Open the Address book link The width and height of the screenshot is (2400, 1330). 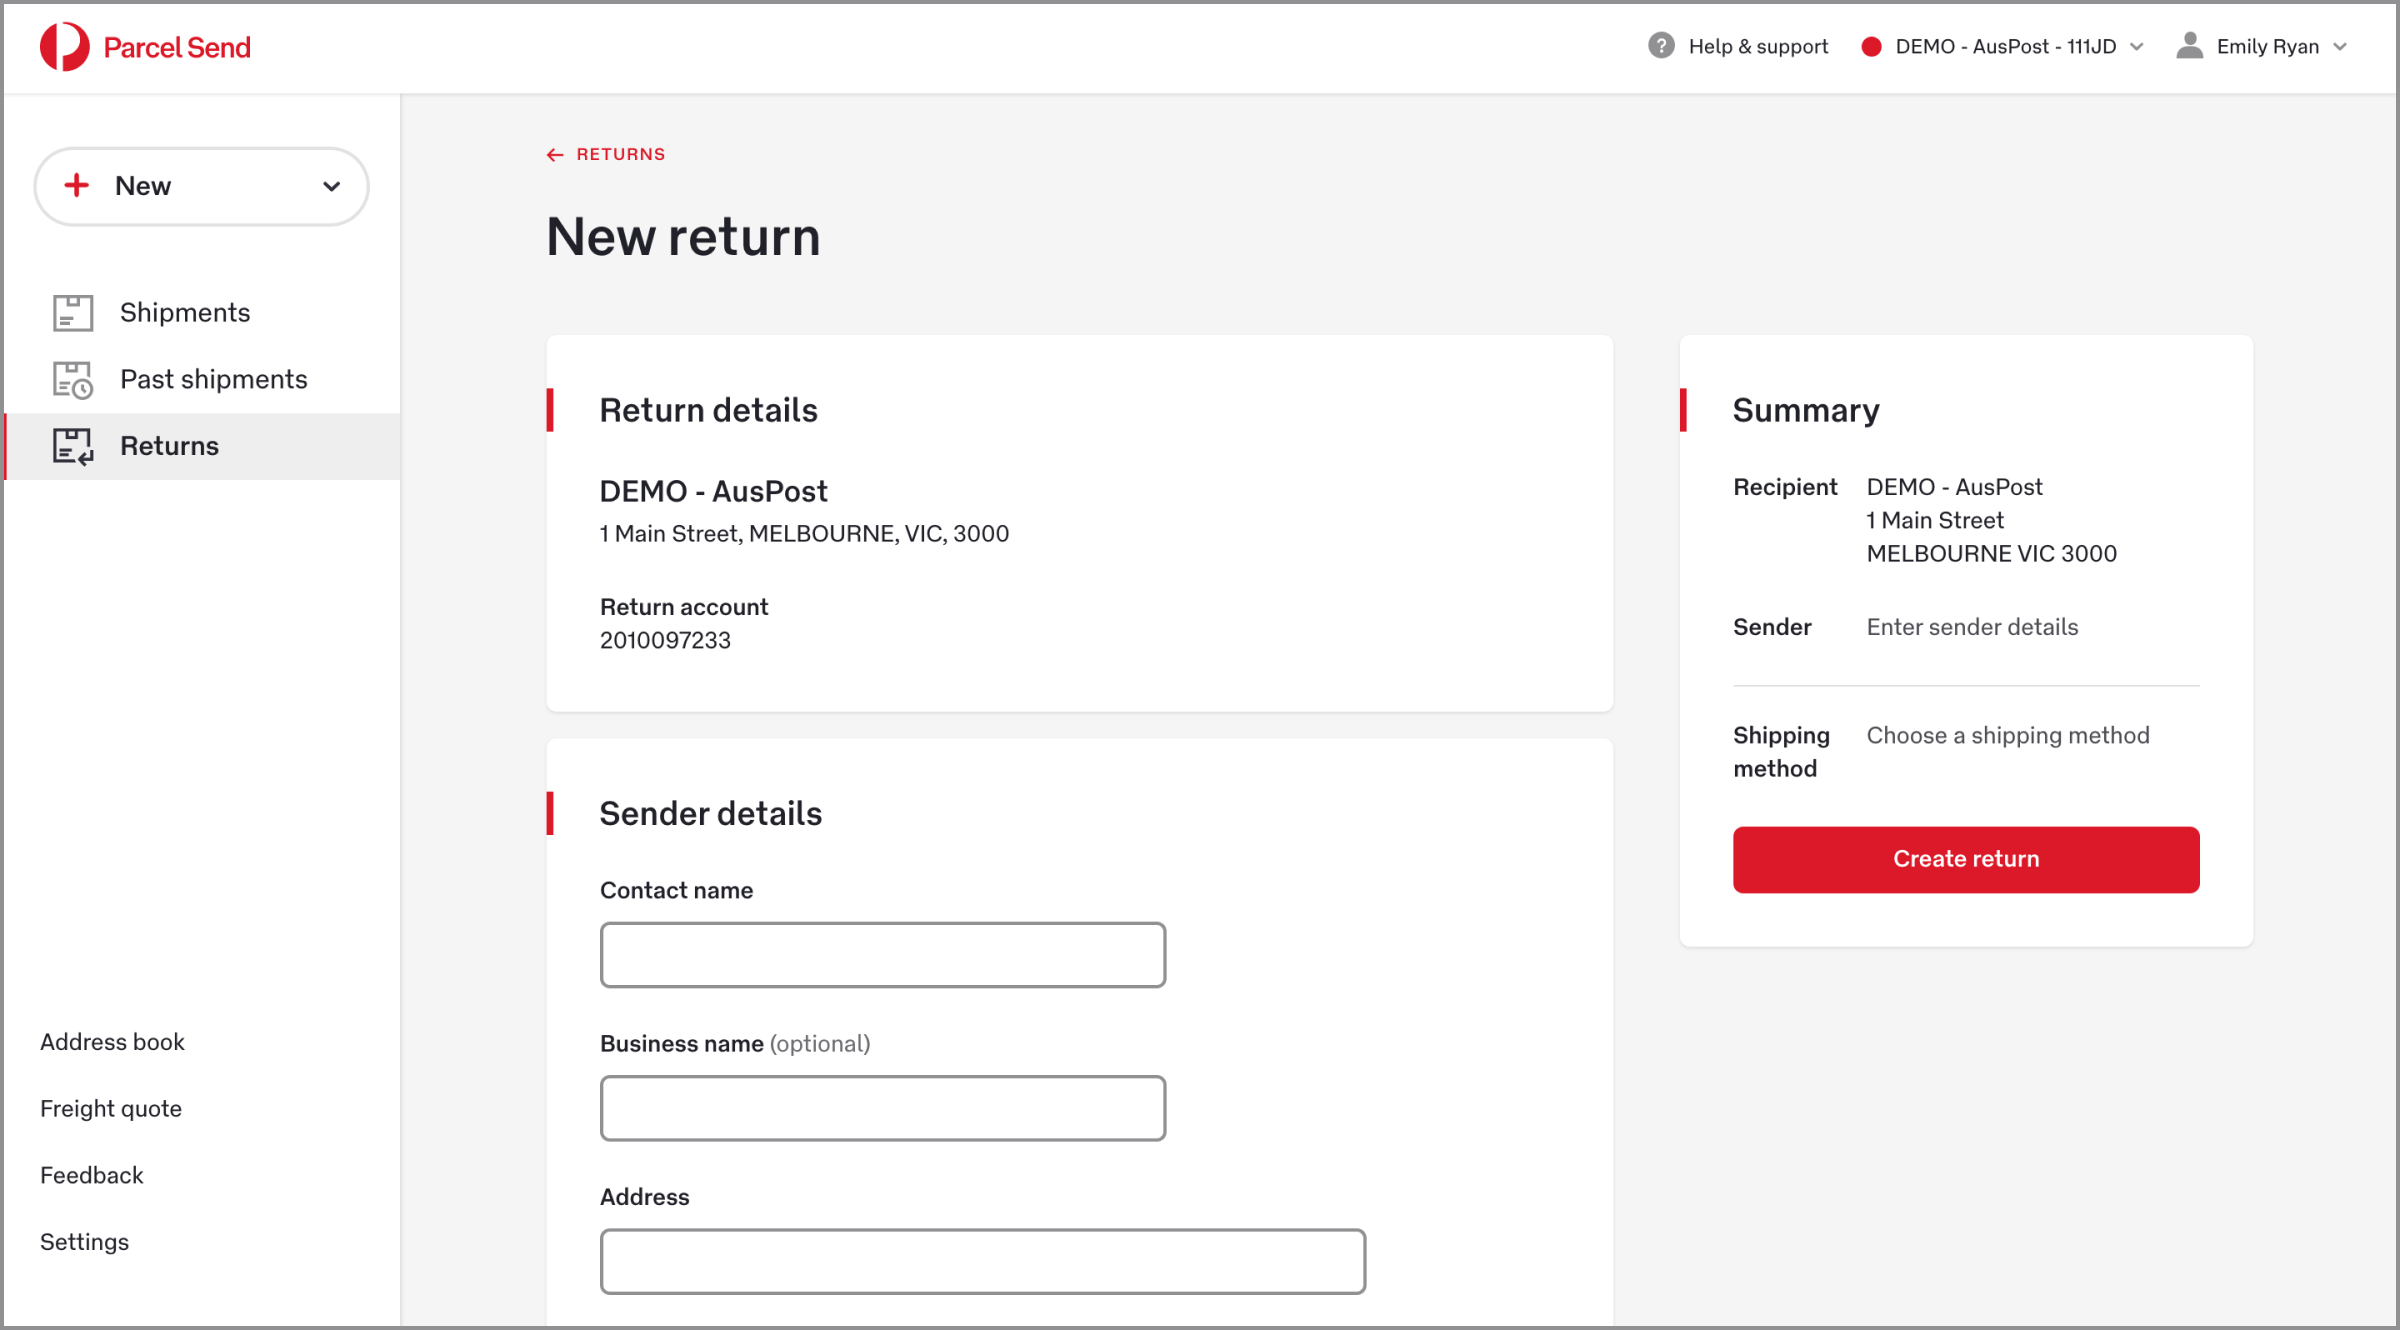coord(112,1042)
